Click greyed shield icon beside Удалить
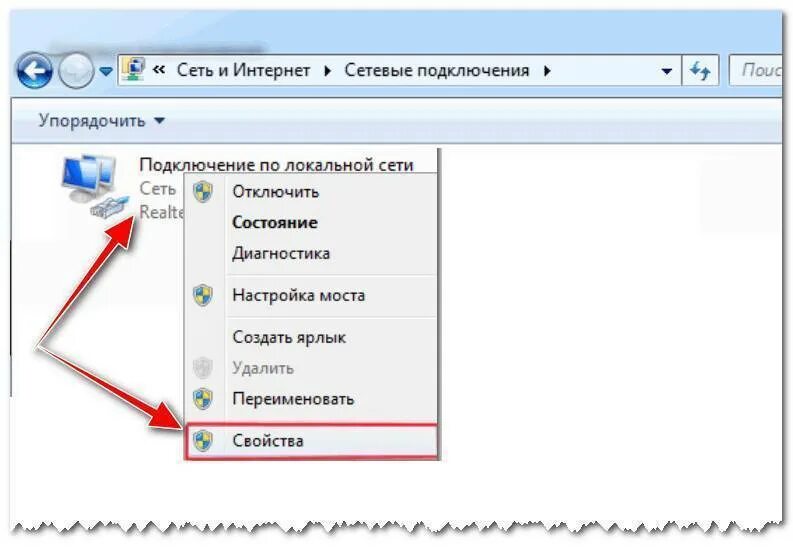The image size is (793, 549). [203, 368]
